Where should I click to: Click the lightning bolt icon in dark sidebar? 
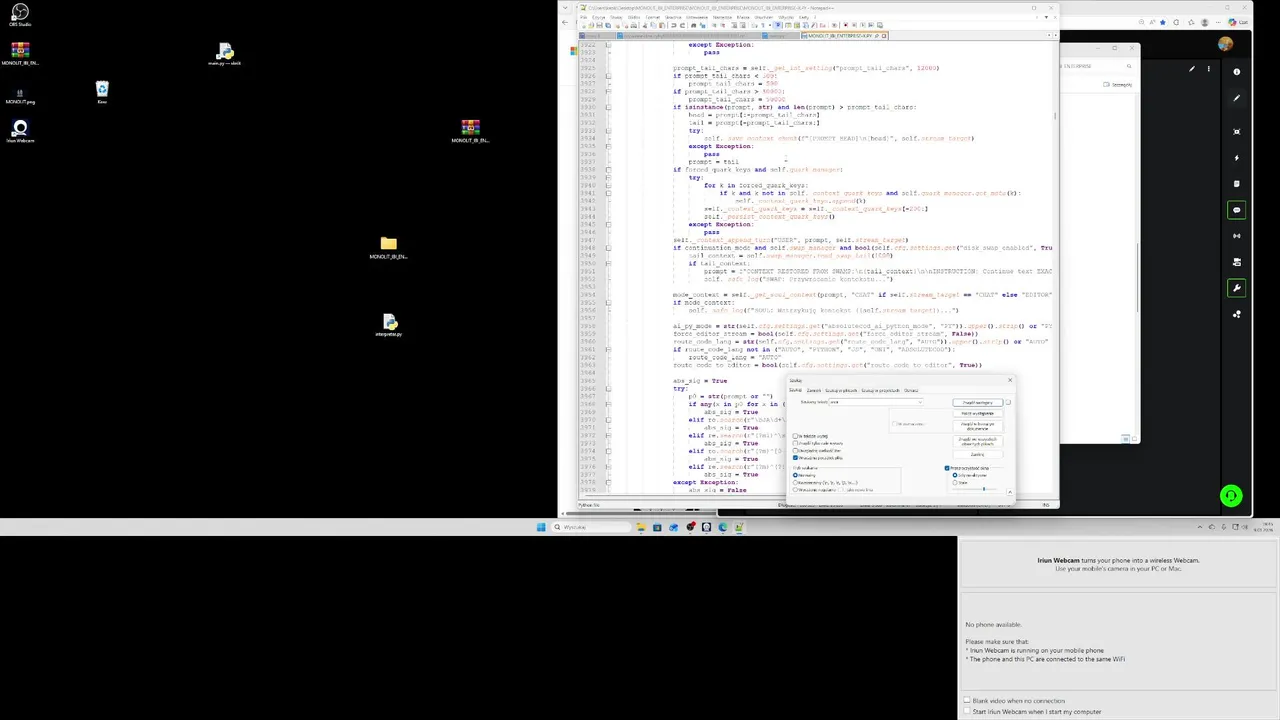[x=1237, y=158]
